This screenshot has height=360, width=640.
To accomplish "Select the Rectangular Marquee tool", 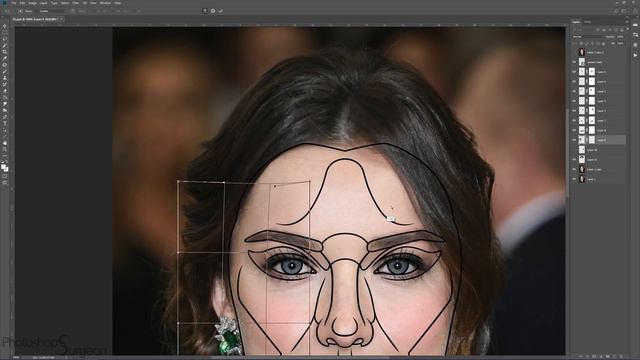I will coord(4,33).
